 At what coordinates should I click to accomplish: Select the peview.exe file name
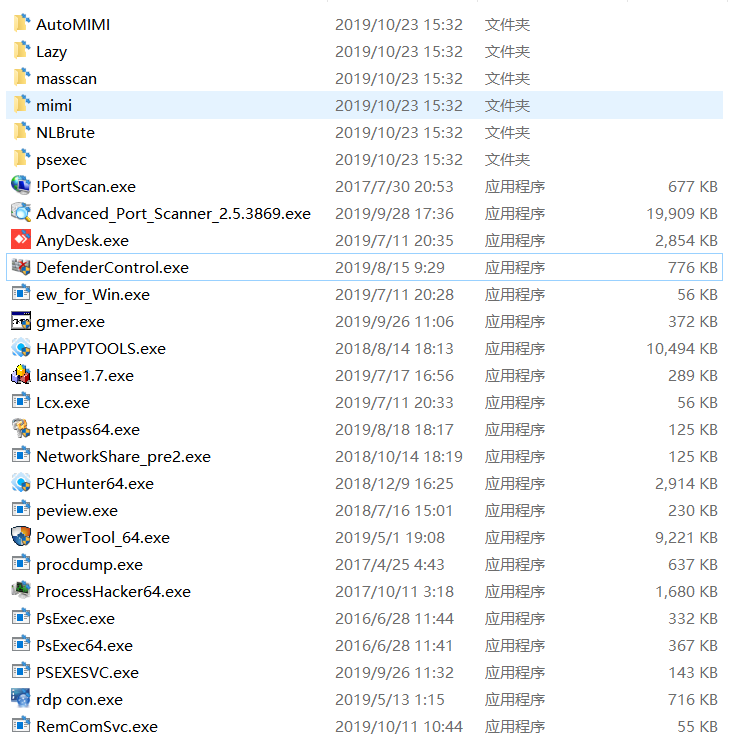77,511
